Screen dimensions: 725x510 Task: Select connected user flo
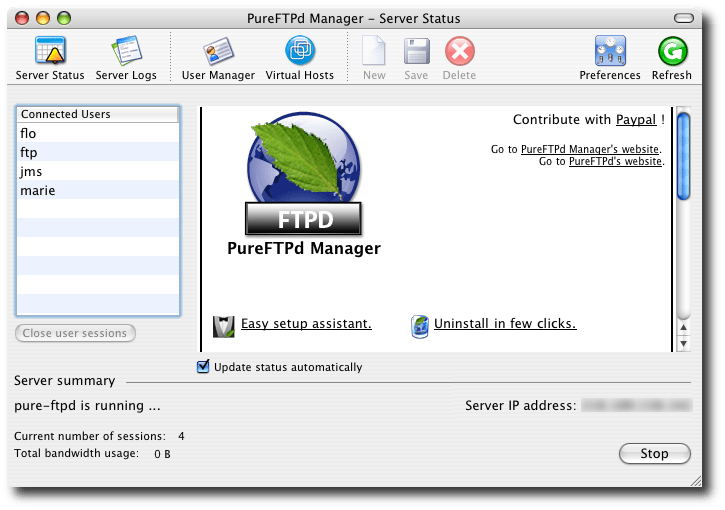[x=98, y=133]
